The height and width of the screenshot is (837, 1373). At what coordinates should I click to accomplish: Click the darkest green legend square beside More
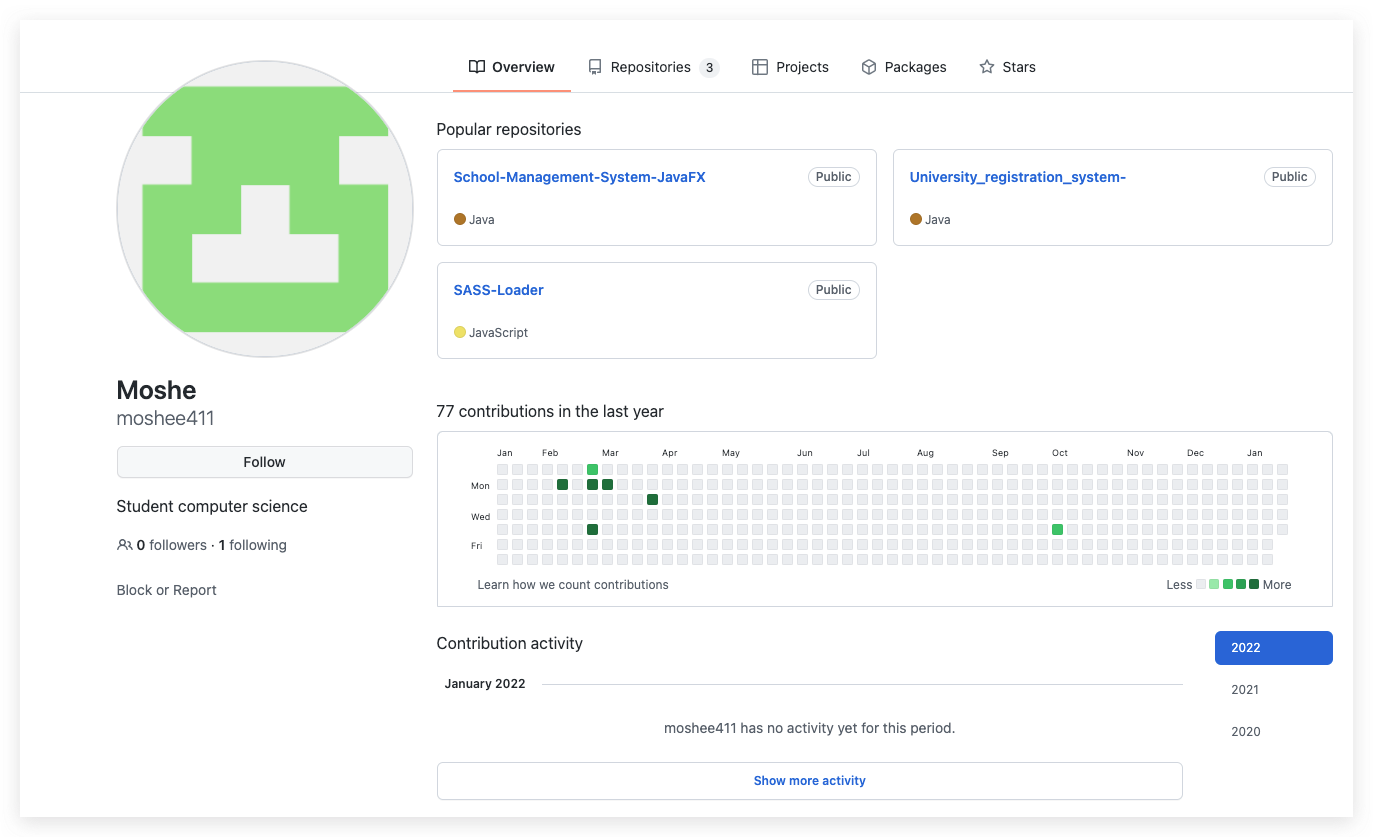[1254, 585]
